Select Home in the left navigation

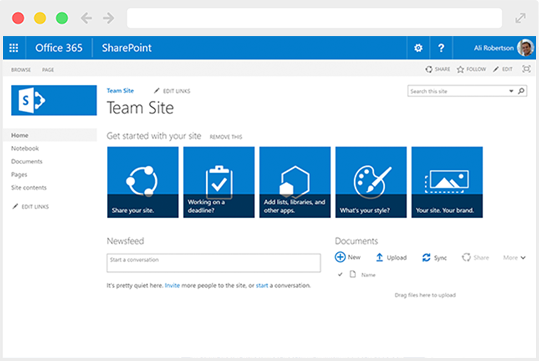pos(50,135)
